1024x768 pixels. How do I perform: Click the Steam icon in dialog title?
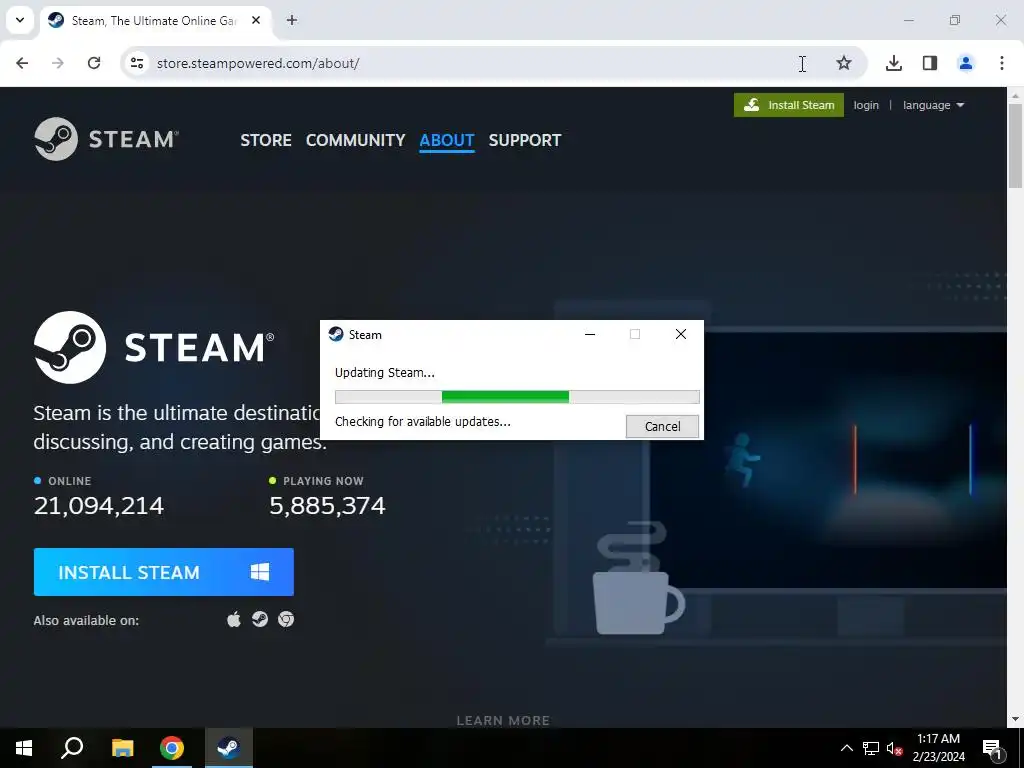[x=336, y=334]
